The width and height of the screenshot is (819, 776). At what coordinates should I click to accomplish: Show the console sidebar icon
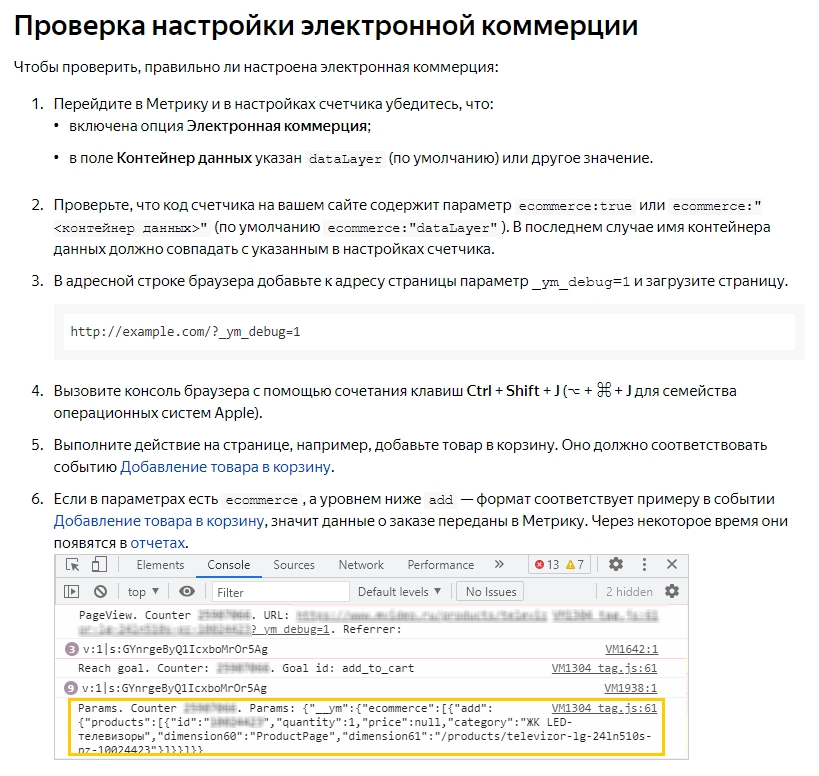point(72,592)
